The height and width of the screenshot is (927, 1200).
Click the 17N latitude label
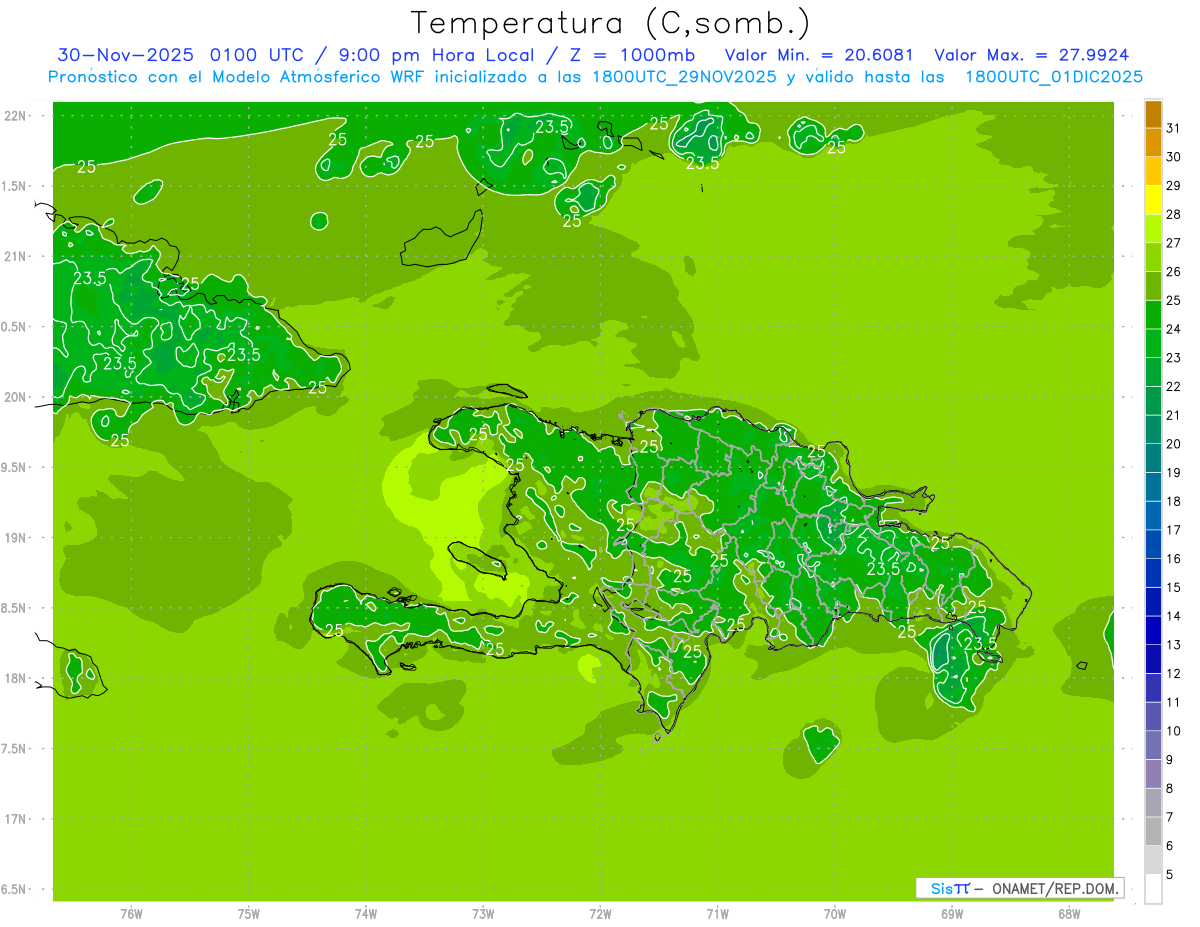(x=17, y=819)
